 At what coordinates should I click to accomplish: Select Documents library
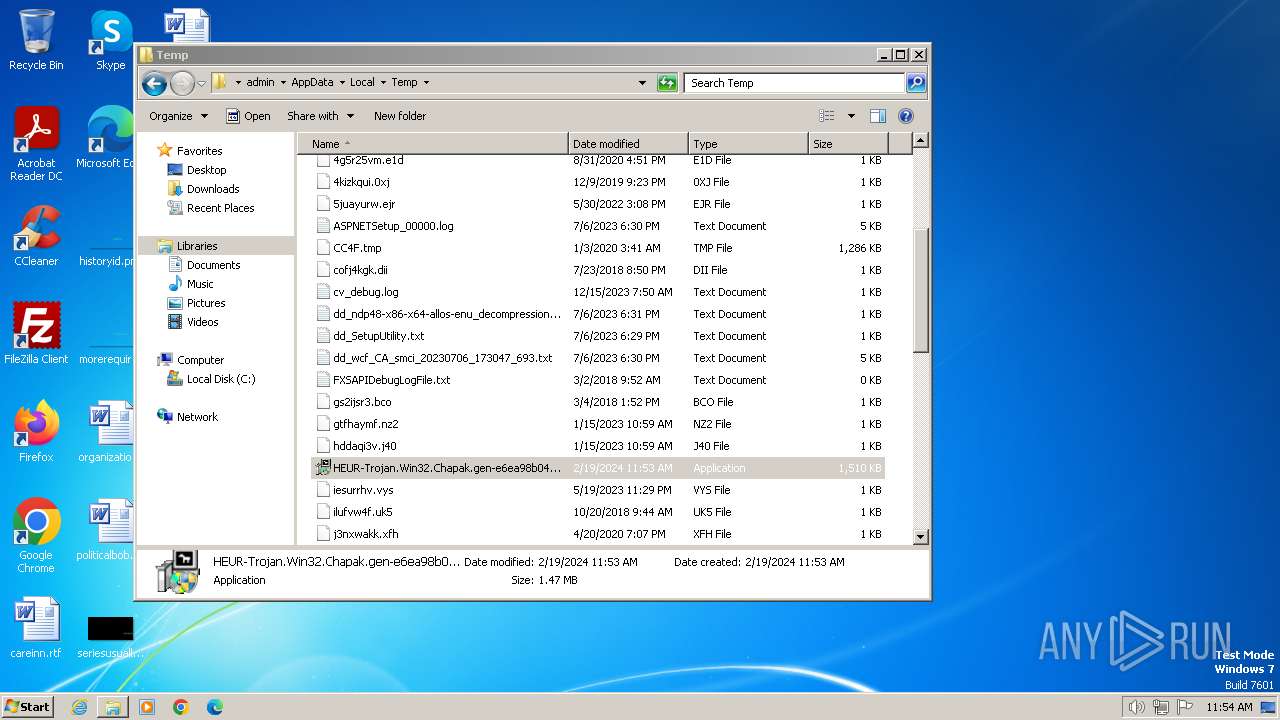(x=213, y=265)
